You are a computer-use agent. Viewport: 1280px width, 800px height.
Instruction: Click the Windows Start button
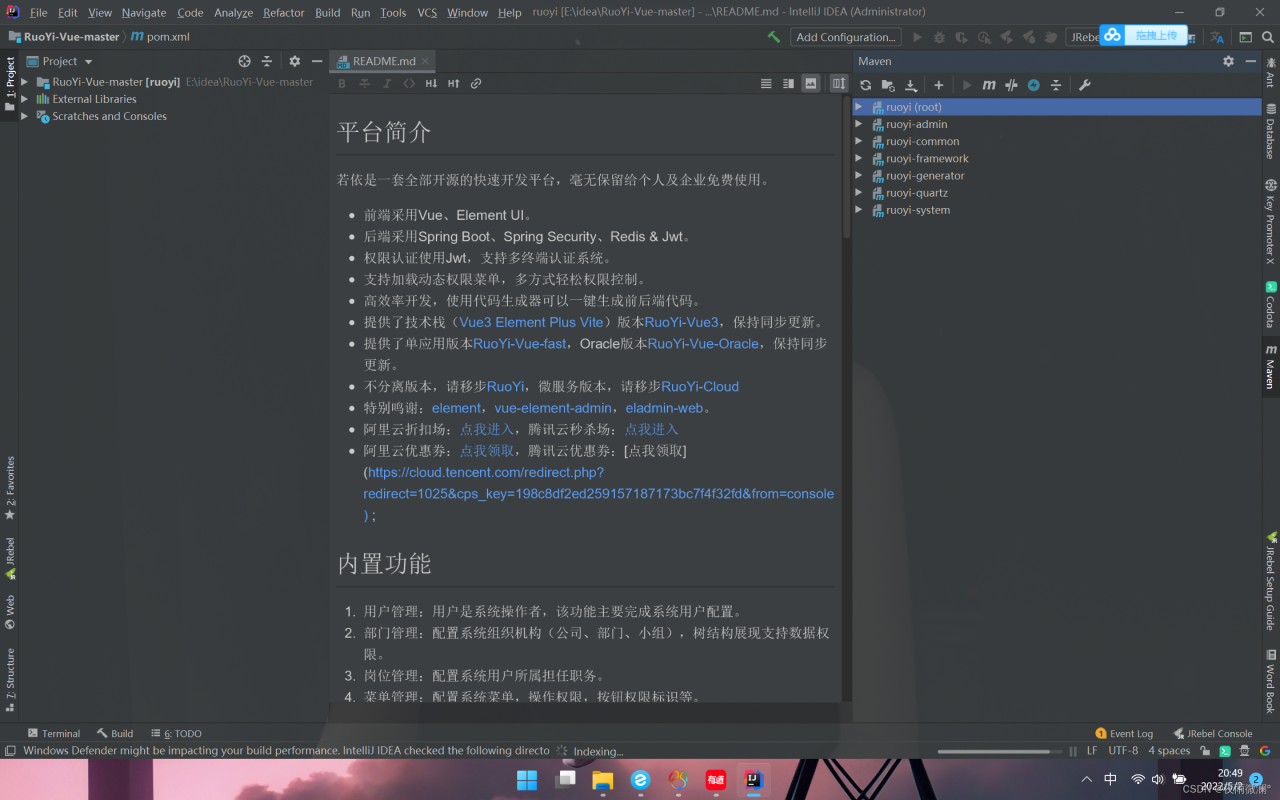pyautogui.click(x=526, y=779)
